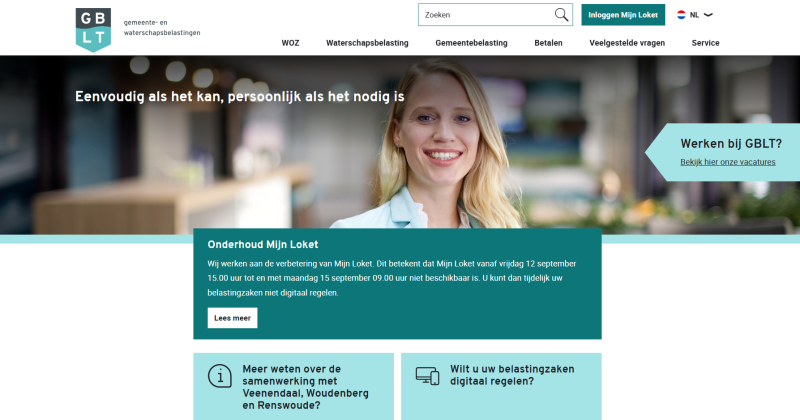The width and height of the screenshot is (800, 420).
Task: Click into the Zoeken search field
Action: 487,15
